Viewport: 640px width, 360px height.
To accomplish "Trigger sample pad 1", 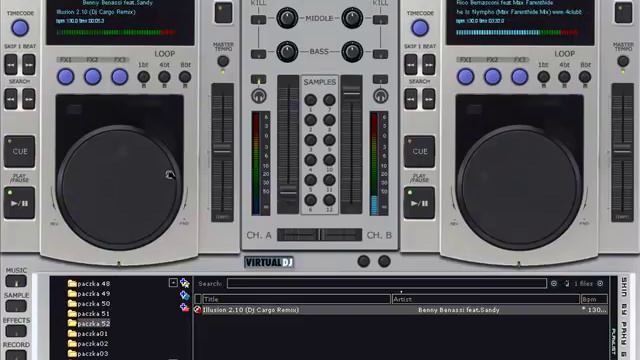I will click(x=310, y=100).
